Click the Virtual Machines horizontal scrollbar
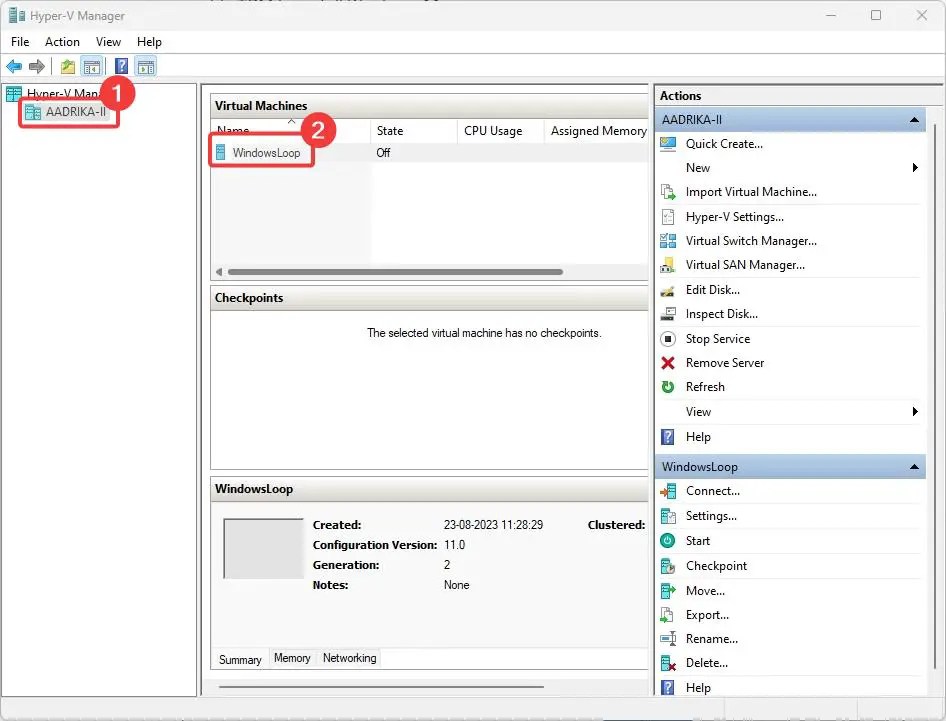Image resolution: width=946 pixels, height=721 pixels. coord(395,272)
